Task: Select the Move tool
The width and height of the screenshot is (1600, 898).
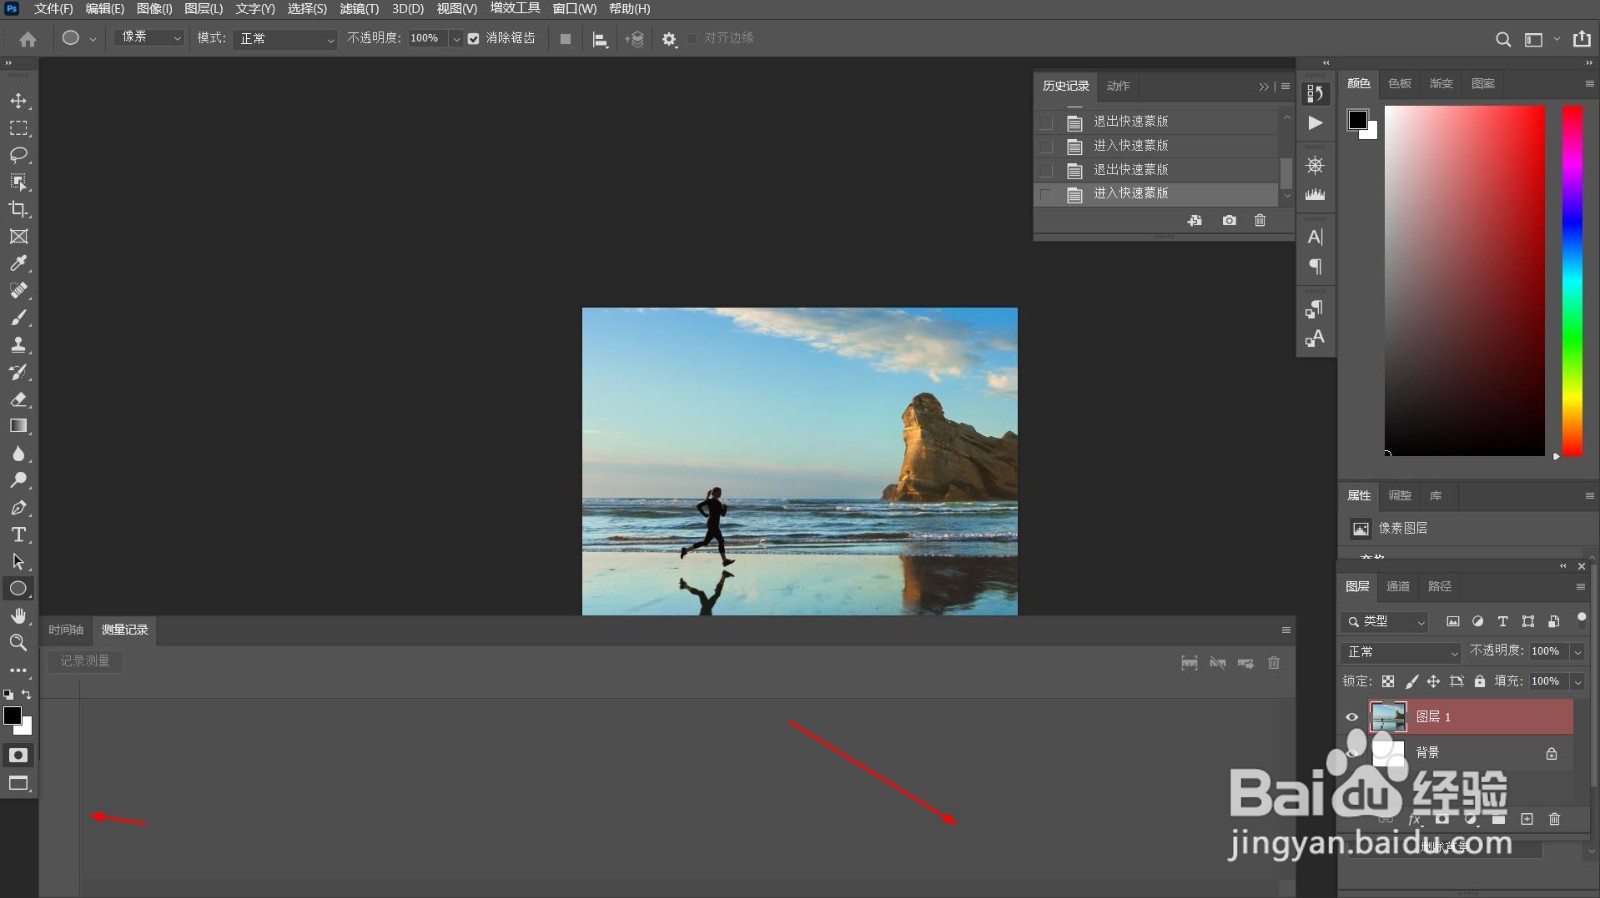Action: pyautogui.click(x=18, y=101)
